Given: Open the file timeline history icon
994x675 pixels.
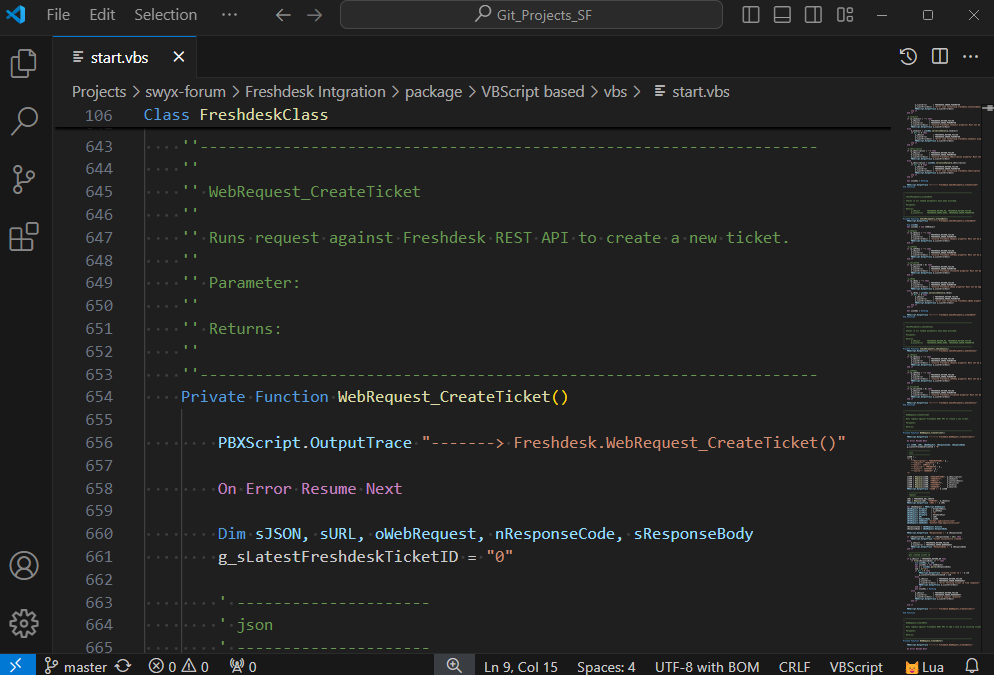Looking at the screenshot, I should click(908, 56).
